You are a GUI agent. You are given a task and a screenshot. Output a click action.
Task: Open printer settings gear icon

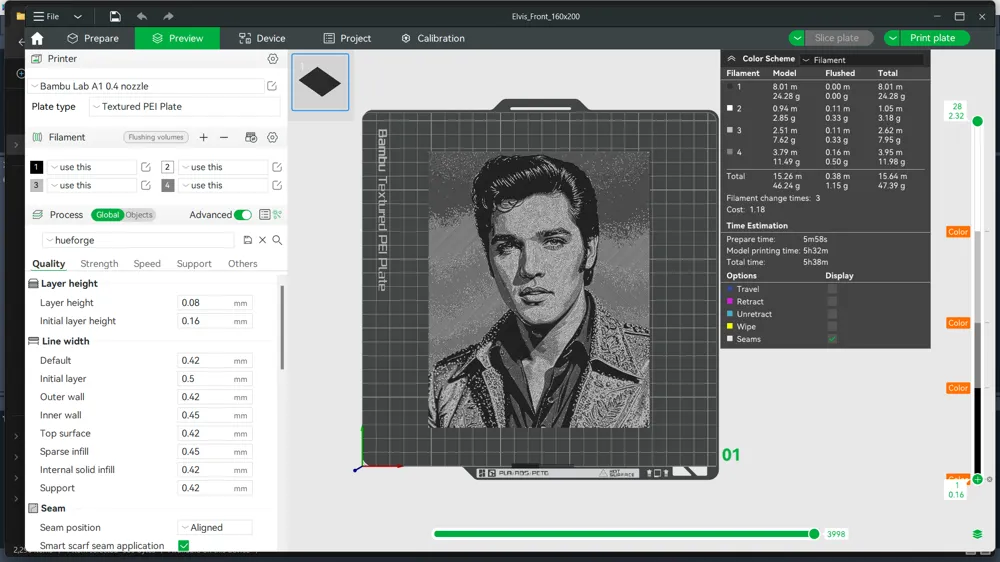tap(272, 59)
